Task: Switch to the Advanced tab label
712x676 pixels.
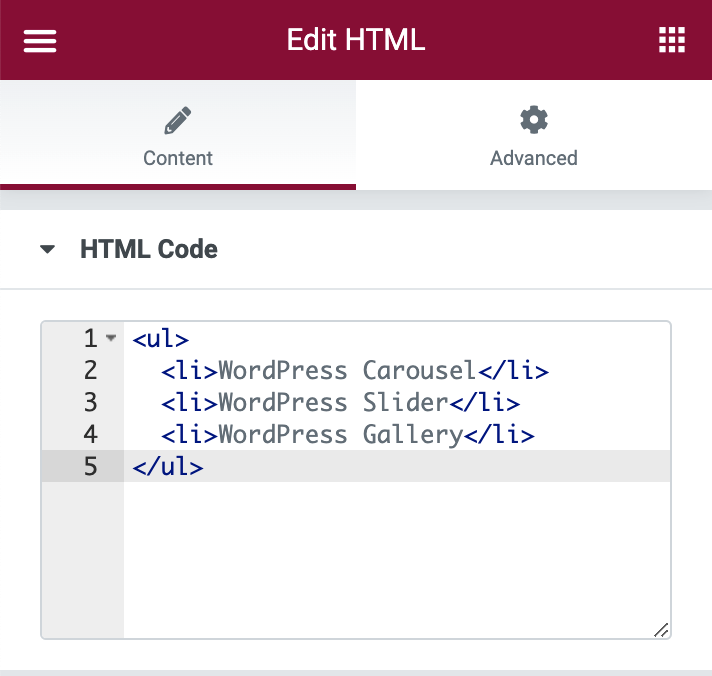Action: tap(534, 158)
